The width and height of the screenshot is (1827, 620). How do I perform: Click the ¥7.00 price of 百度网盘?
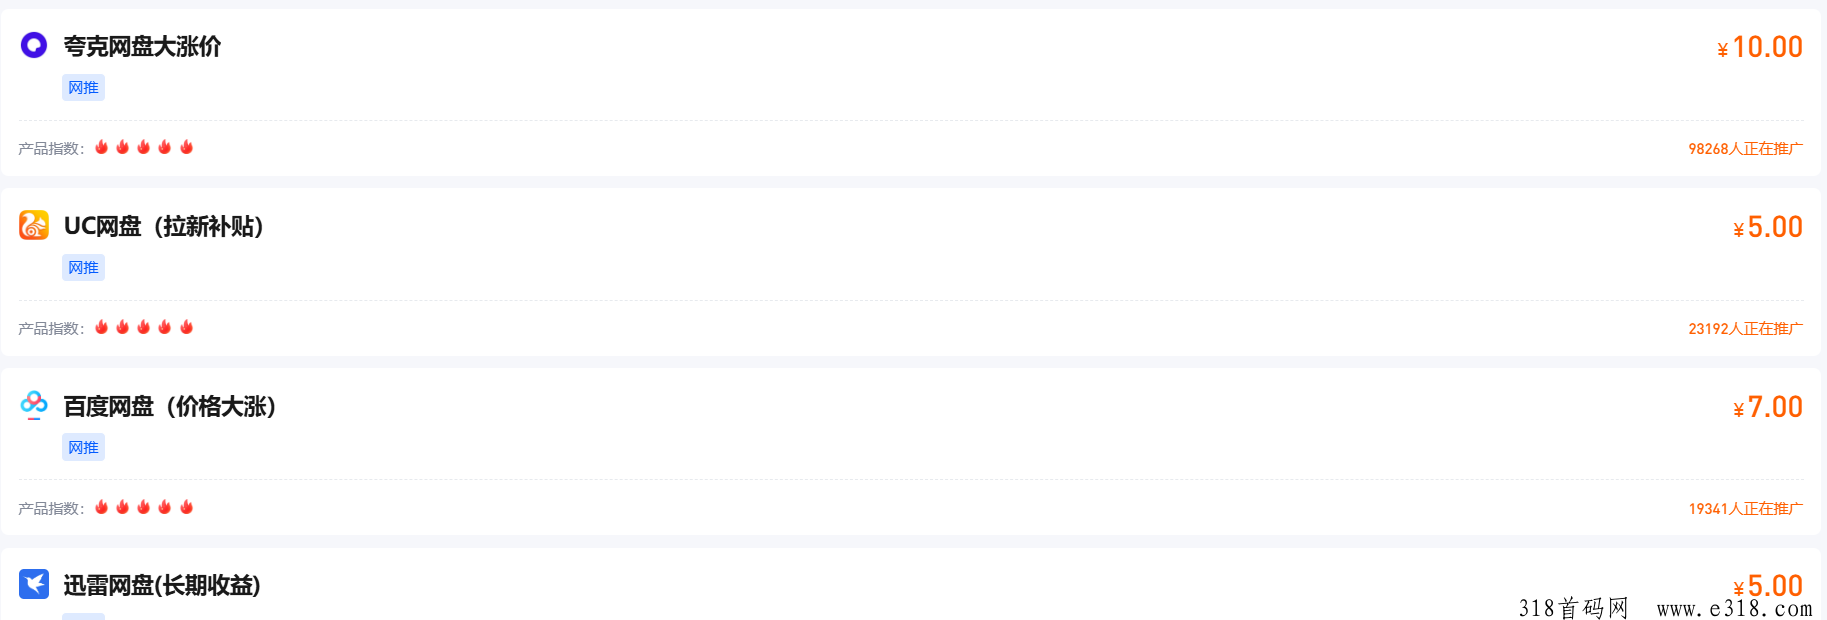pos(1768,407)
